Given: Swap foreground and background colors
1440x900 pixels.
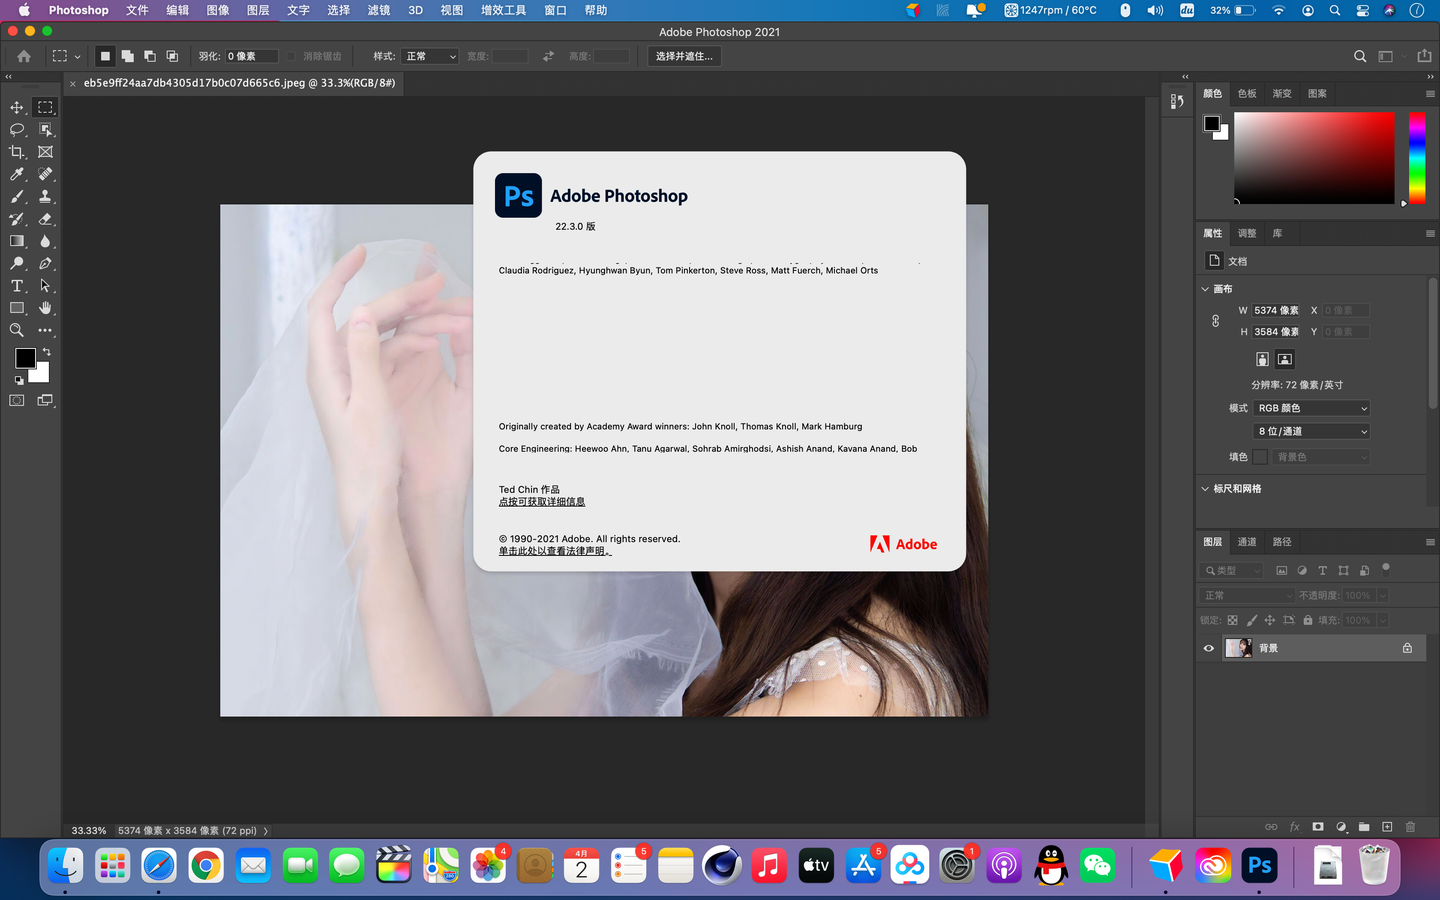Looking at the screenshot, I should click(46, 352).
